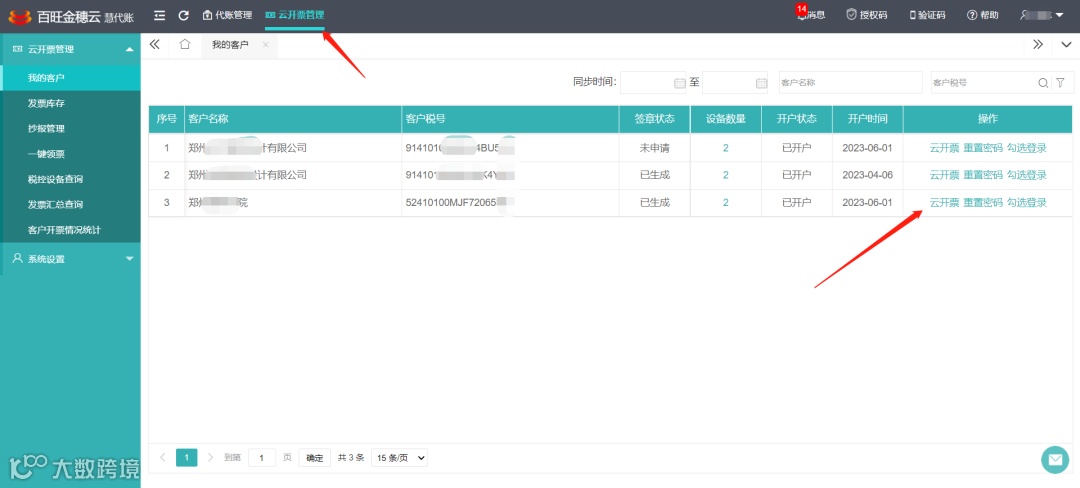Close the 我的客户 tab

[x=266, y=45]
